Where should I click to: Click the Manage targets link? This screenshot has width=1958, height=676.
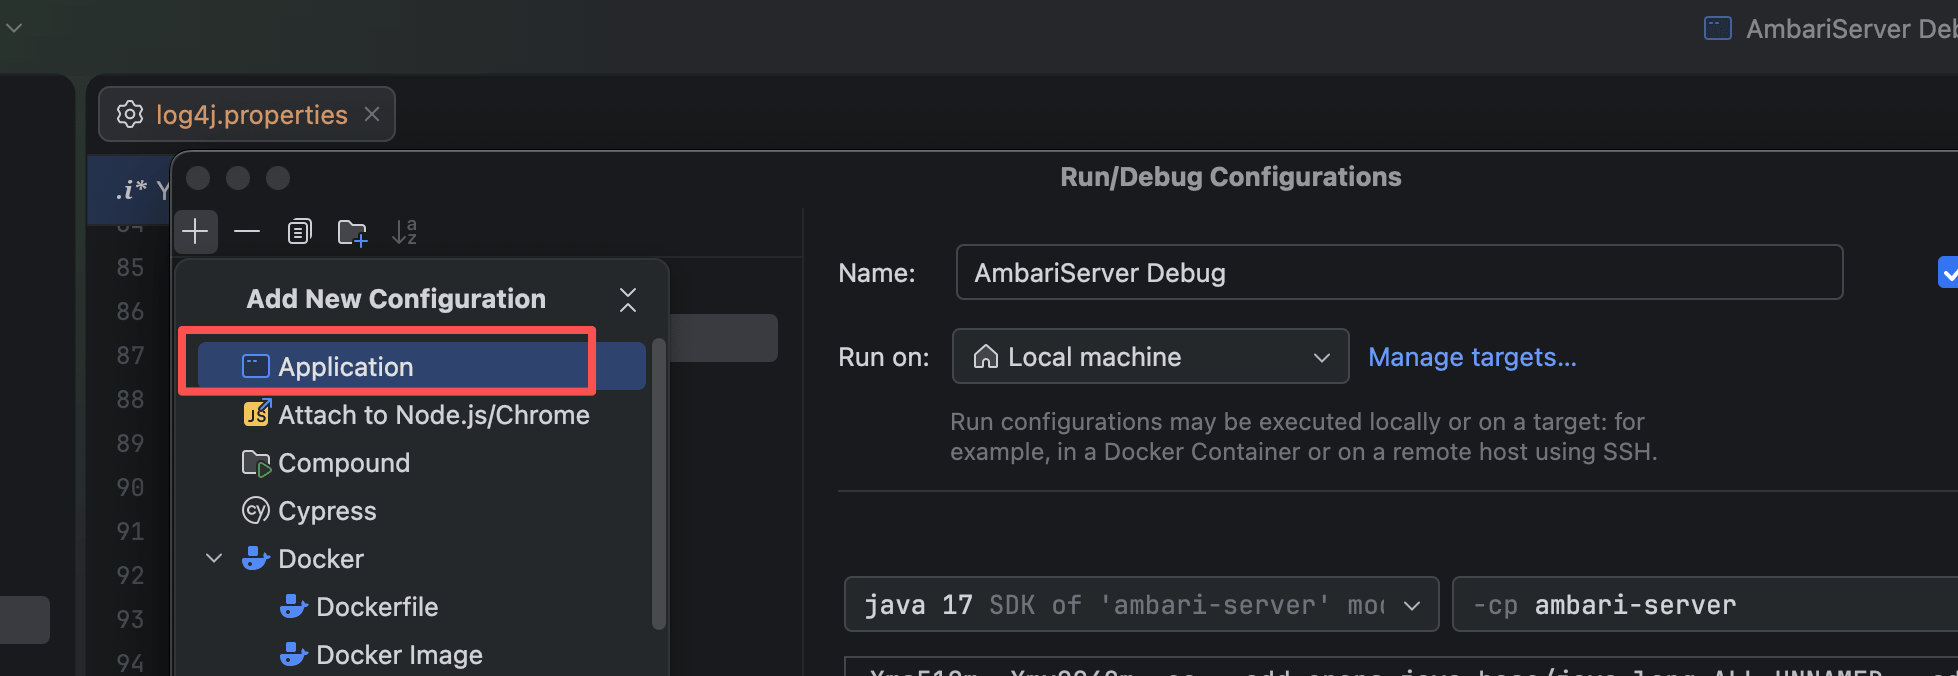[1471, 357]
